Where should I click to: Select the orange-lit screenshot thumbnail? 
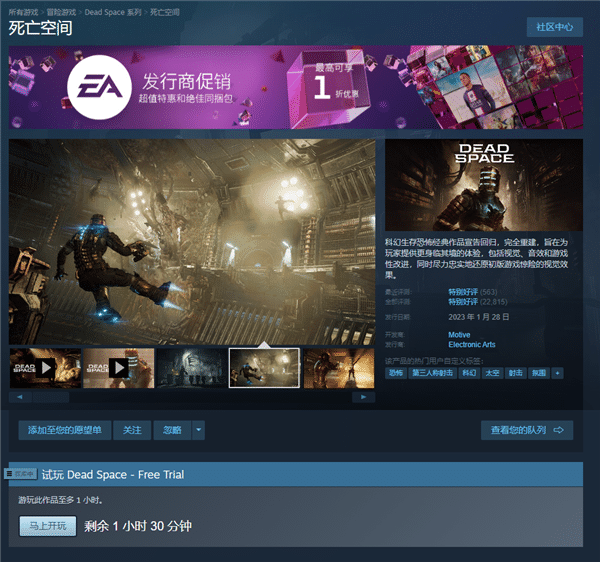pyautogui.click(x=339, y=368)
